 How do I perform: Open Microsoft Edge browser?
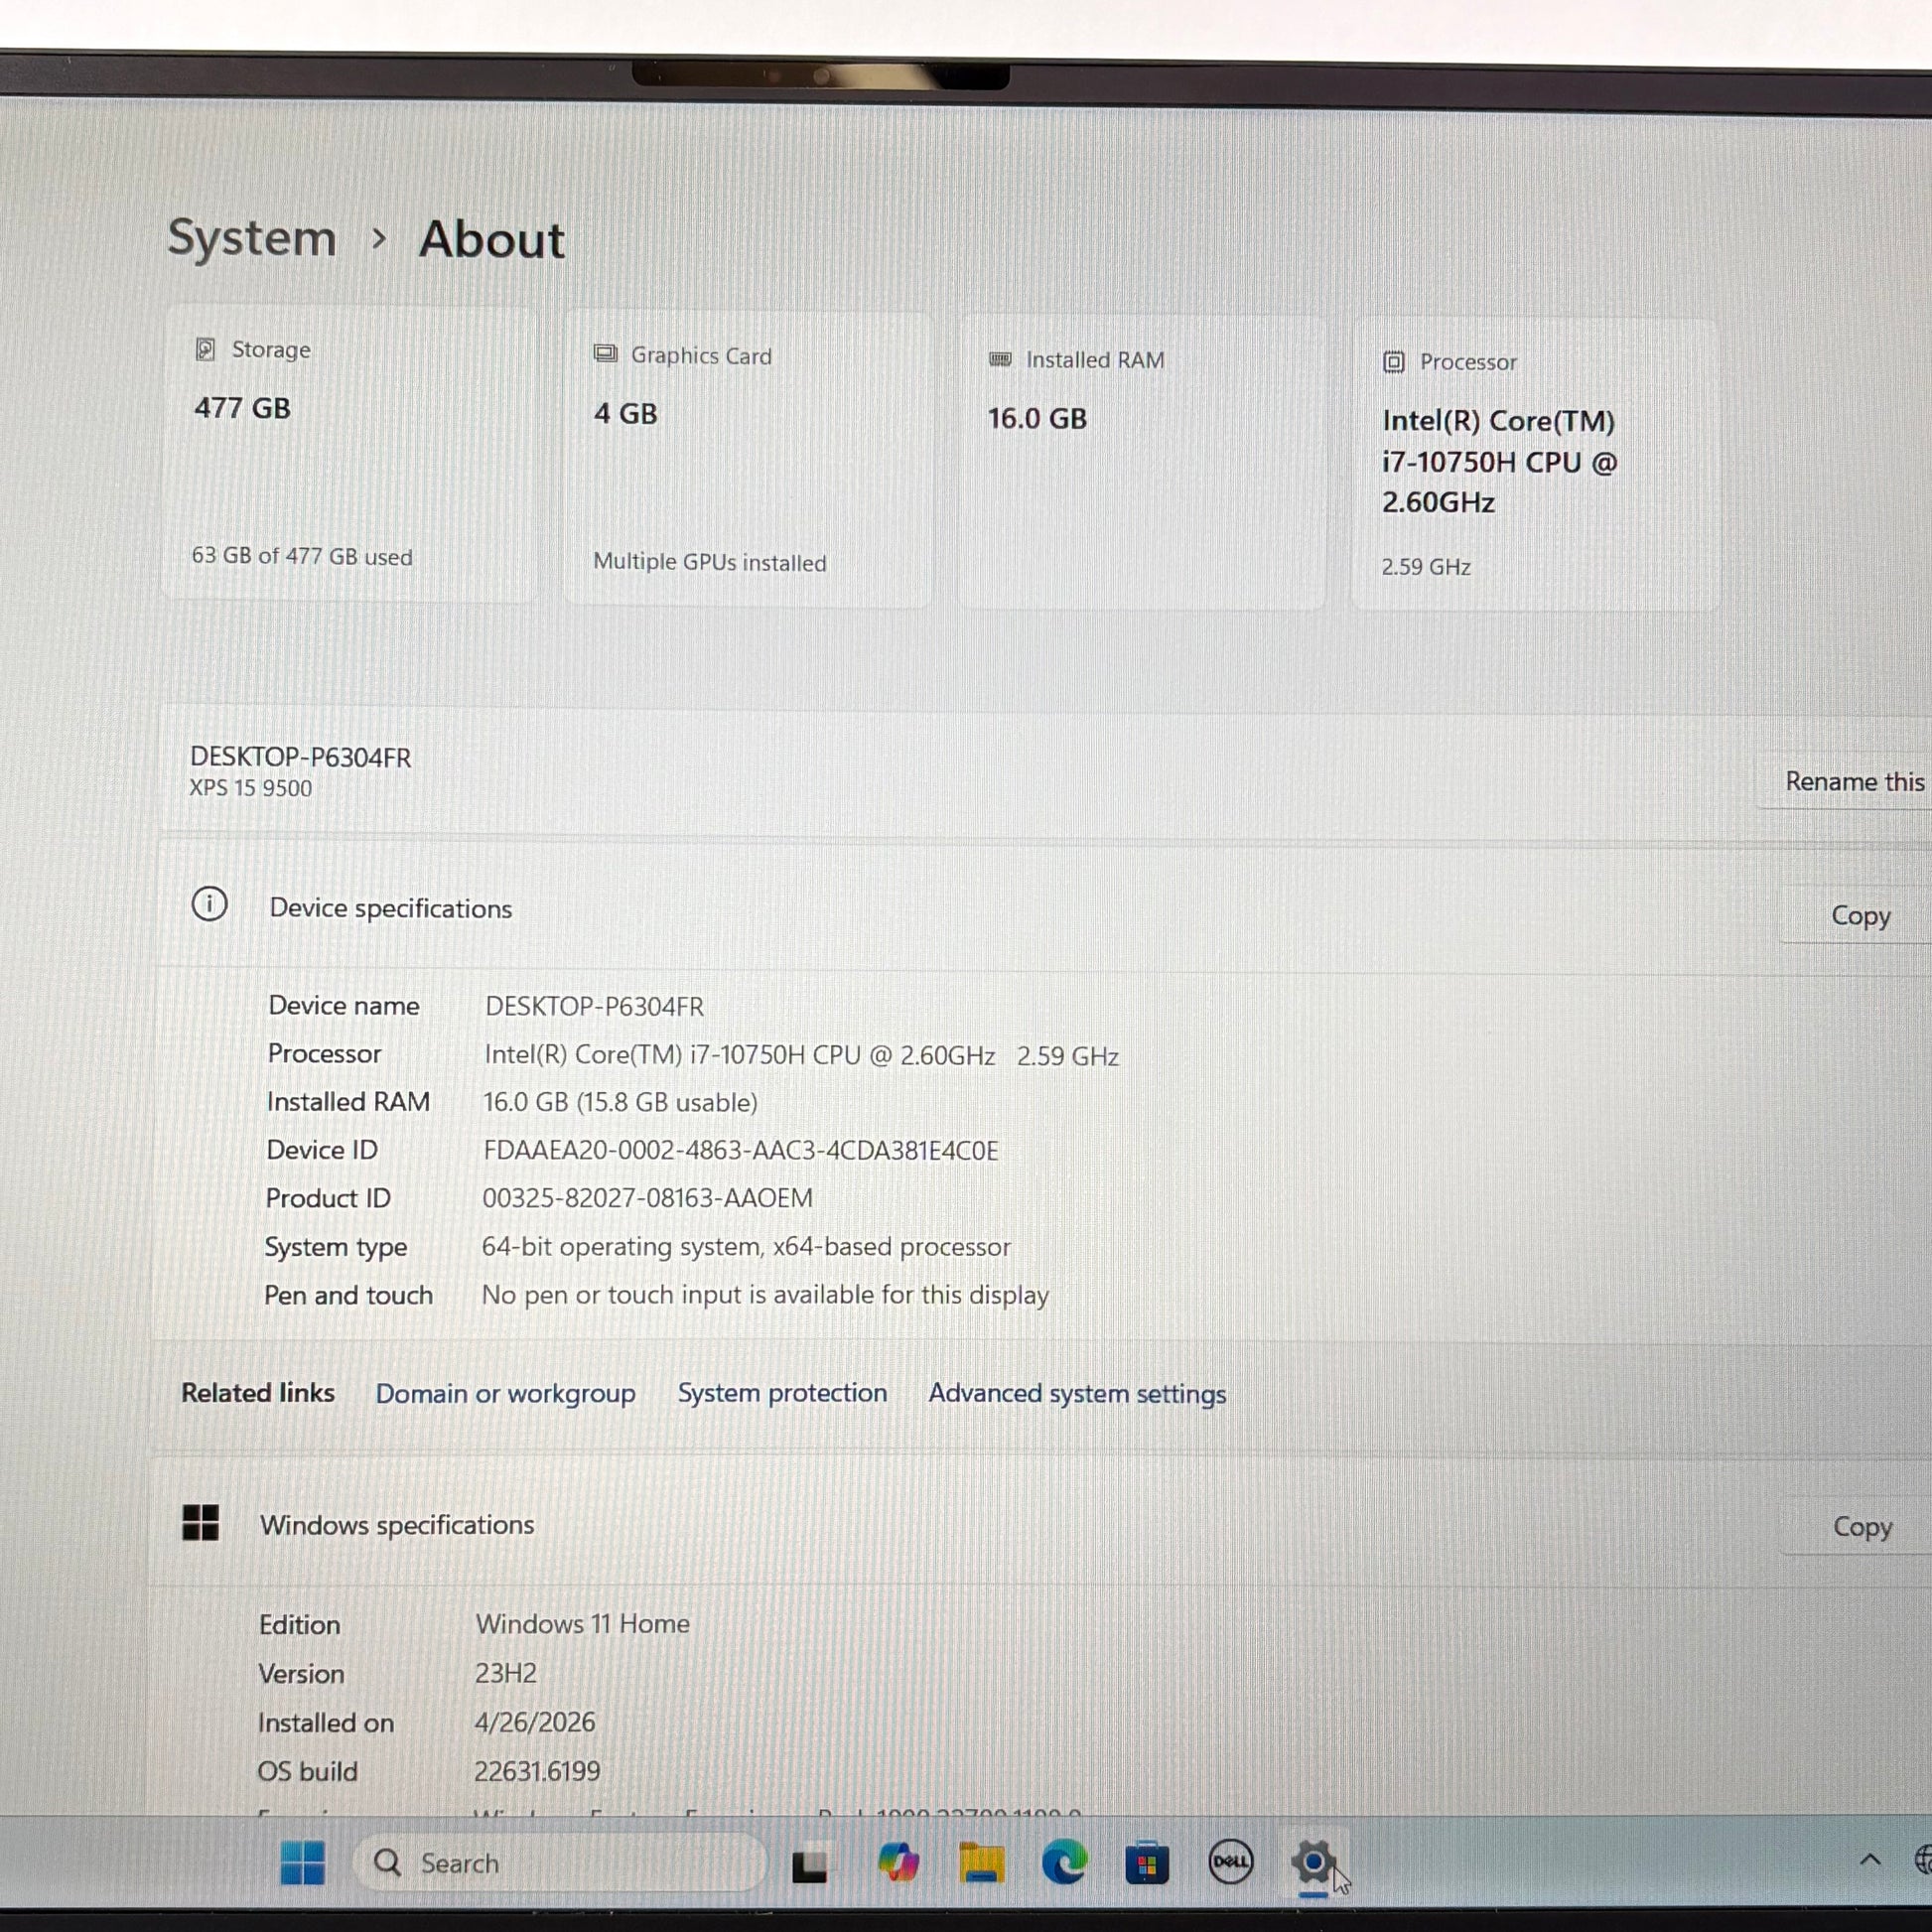(x=1064, y=1863)
